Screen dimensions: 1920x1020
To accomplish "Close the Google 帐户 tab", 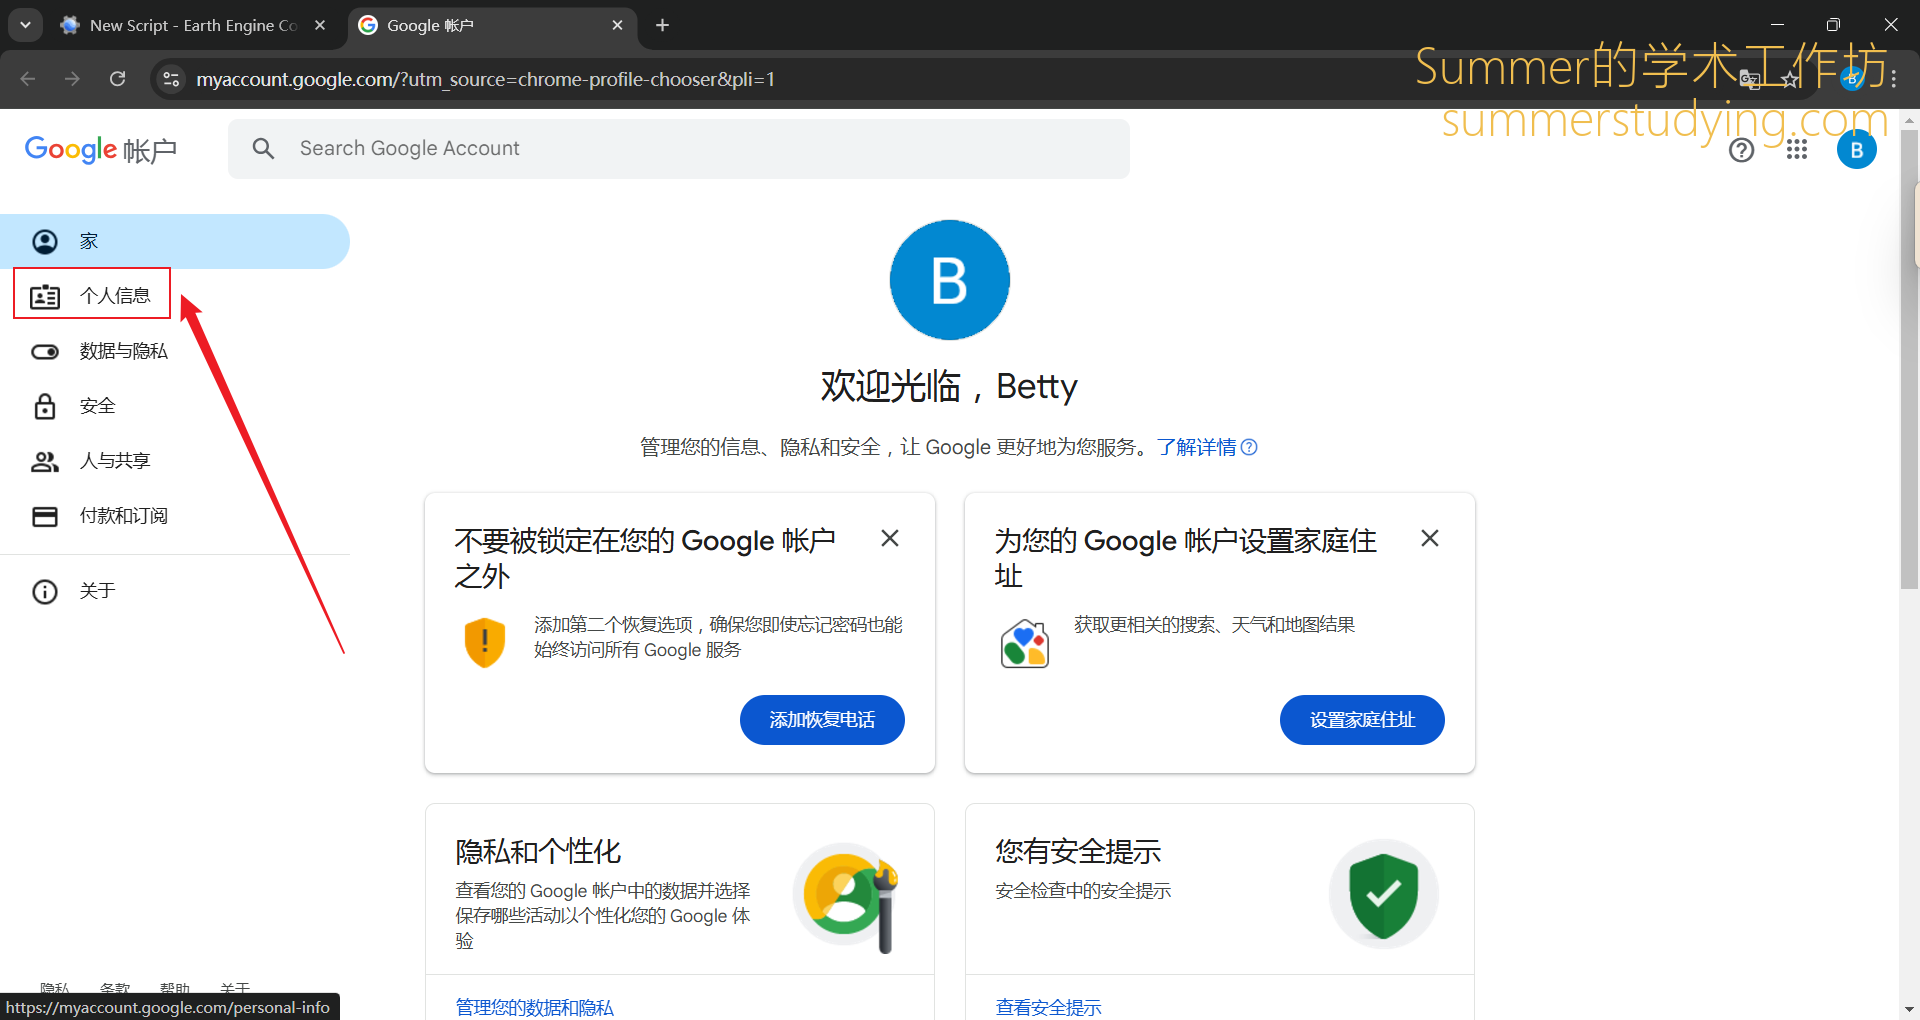I will pyautogui.click(x=617, y=25).
